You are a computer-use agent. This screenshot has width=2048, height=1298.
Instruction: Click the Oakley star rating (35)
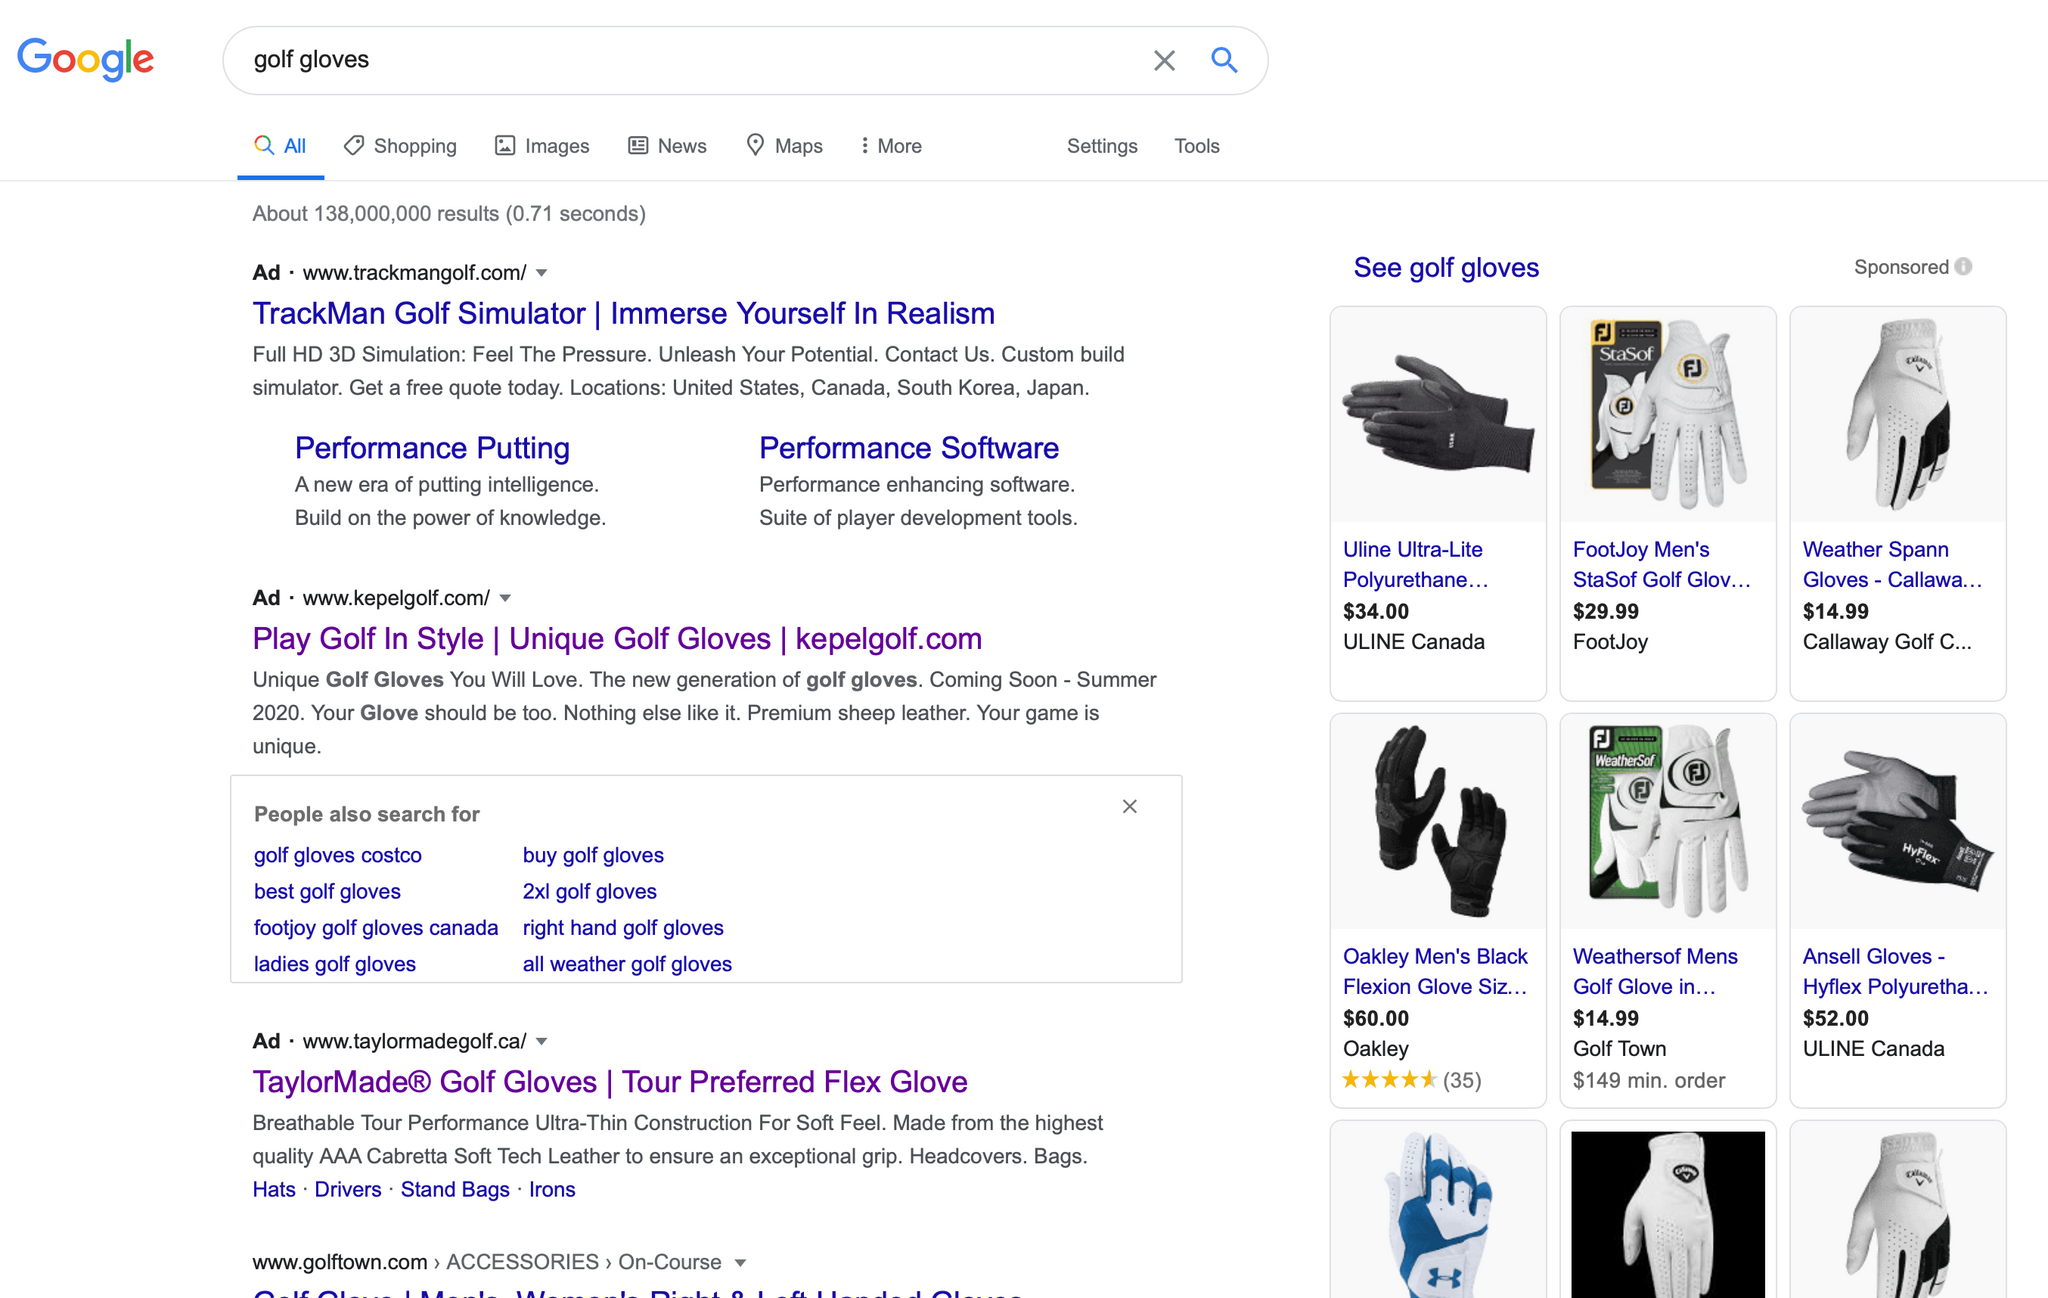tap(1412, 1080)
